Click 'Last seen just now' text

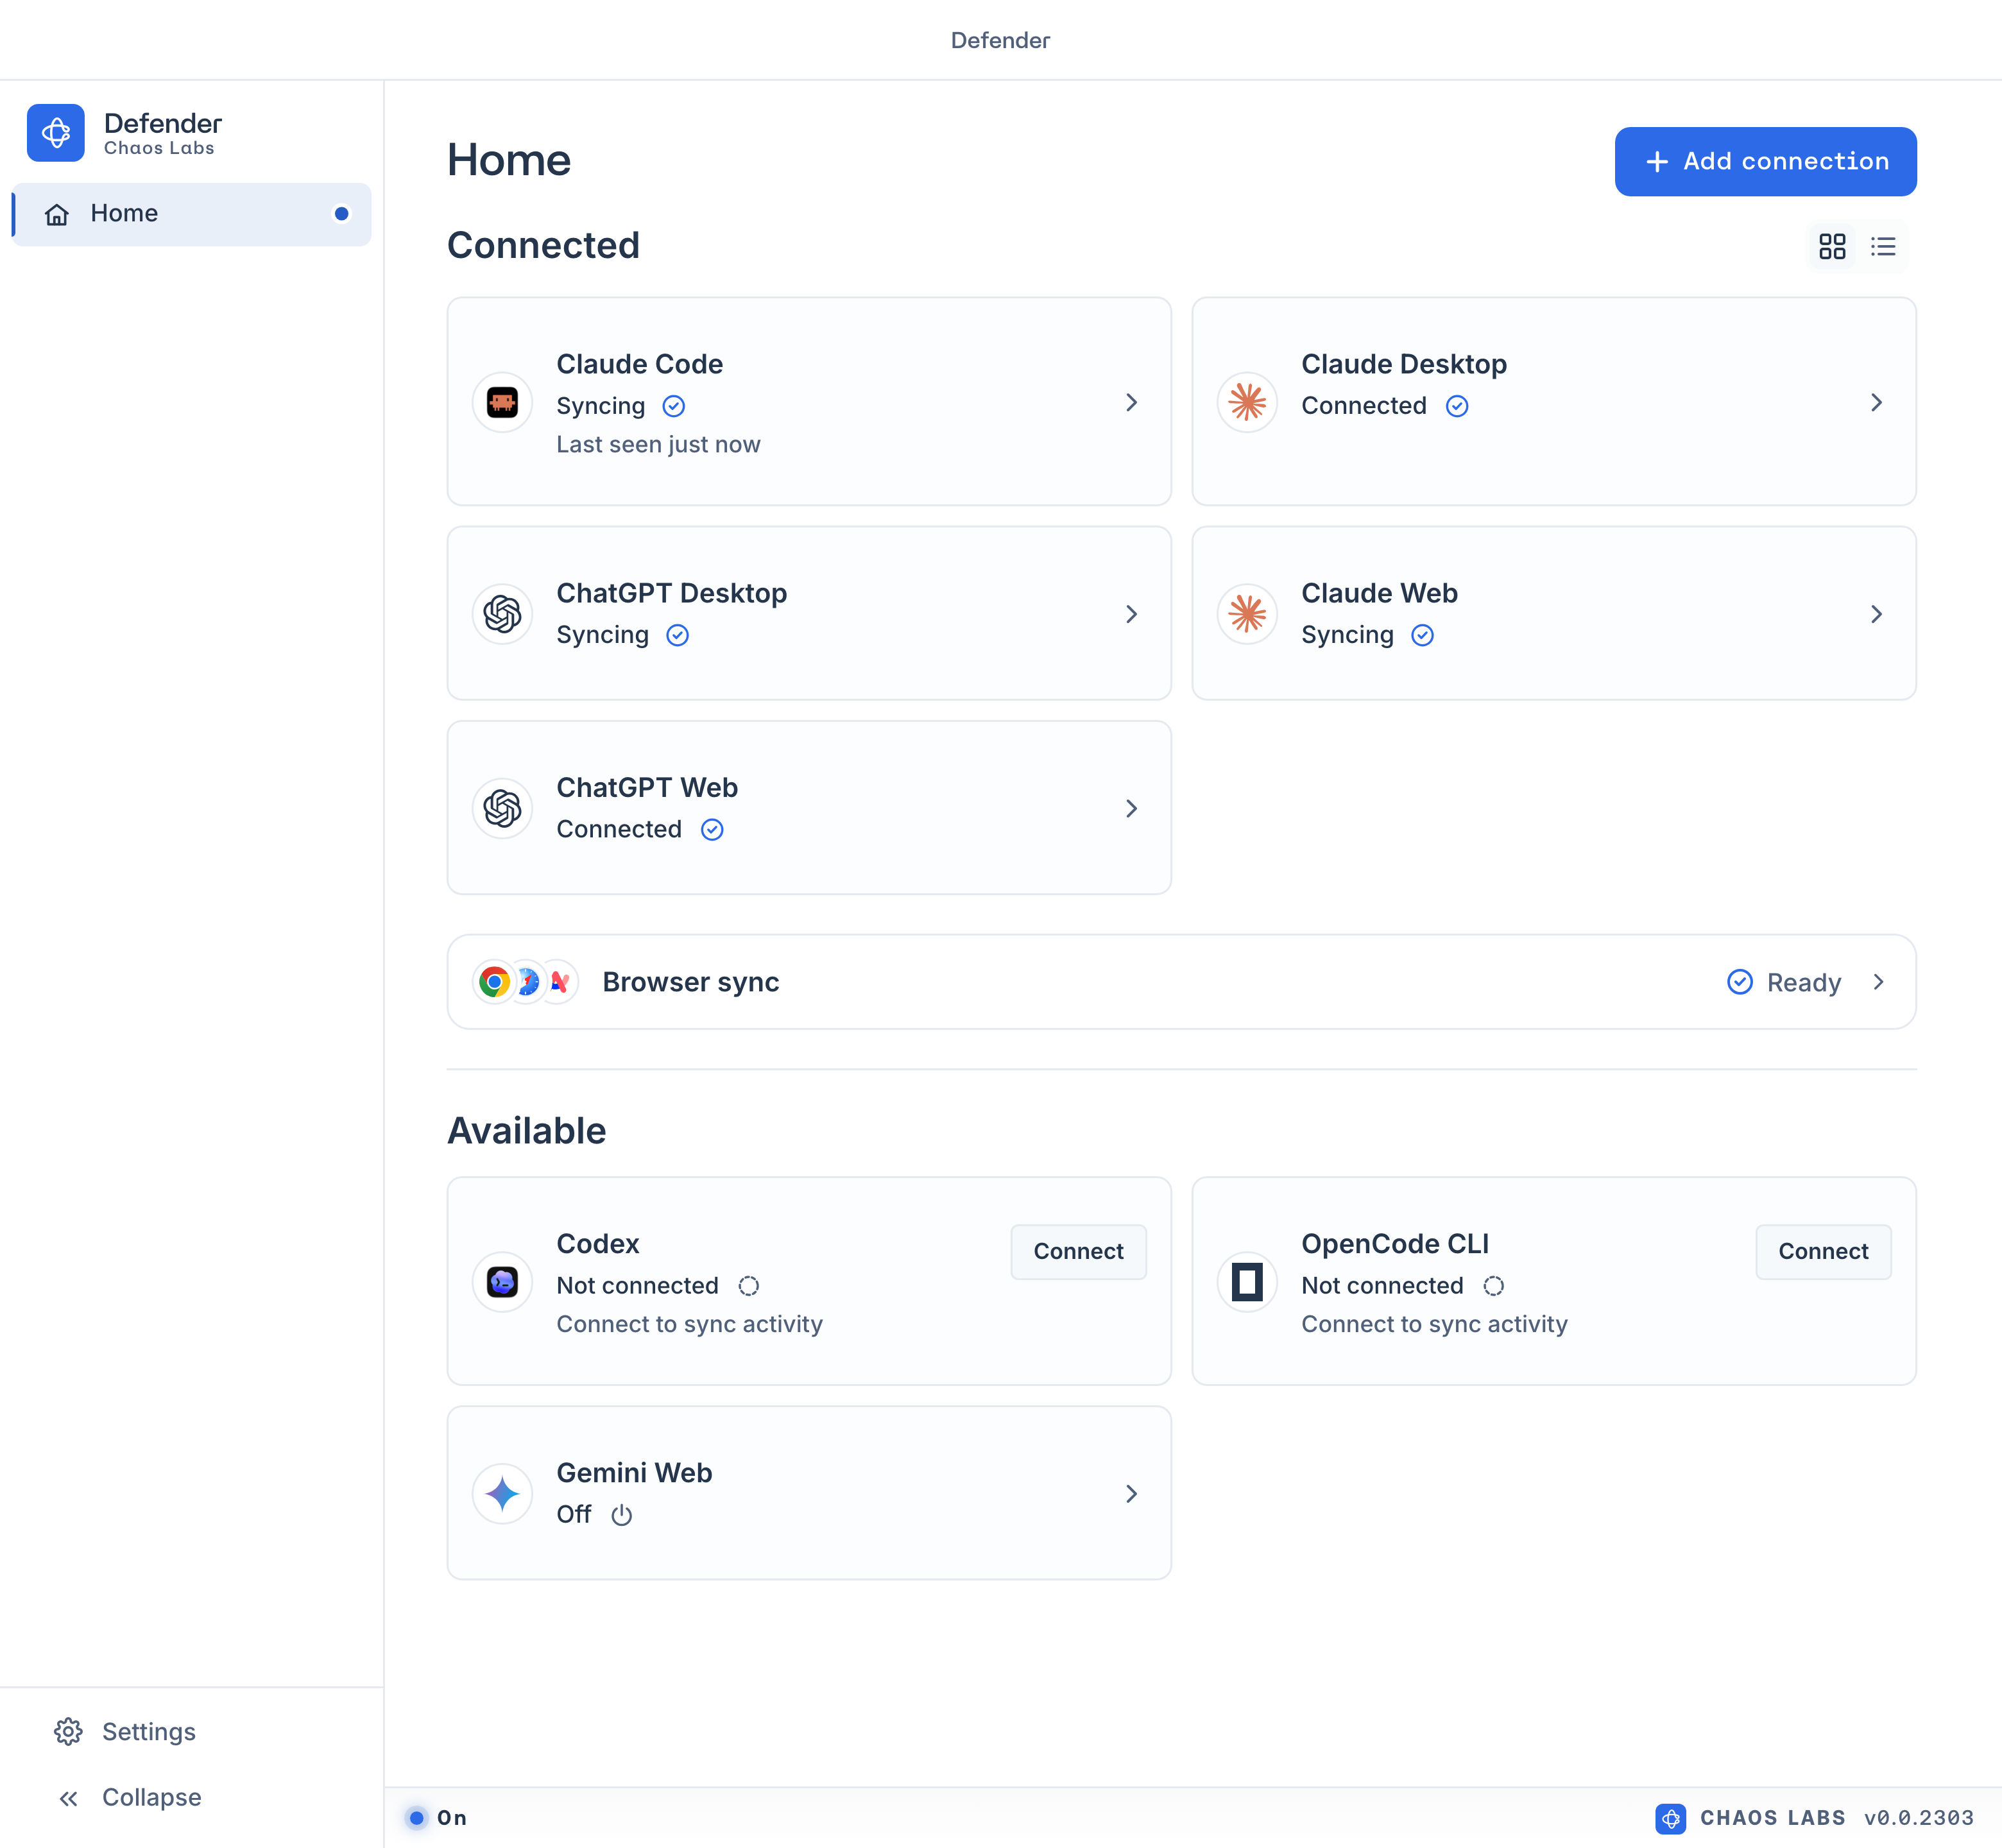pos(658,444)
